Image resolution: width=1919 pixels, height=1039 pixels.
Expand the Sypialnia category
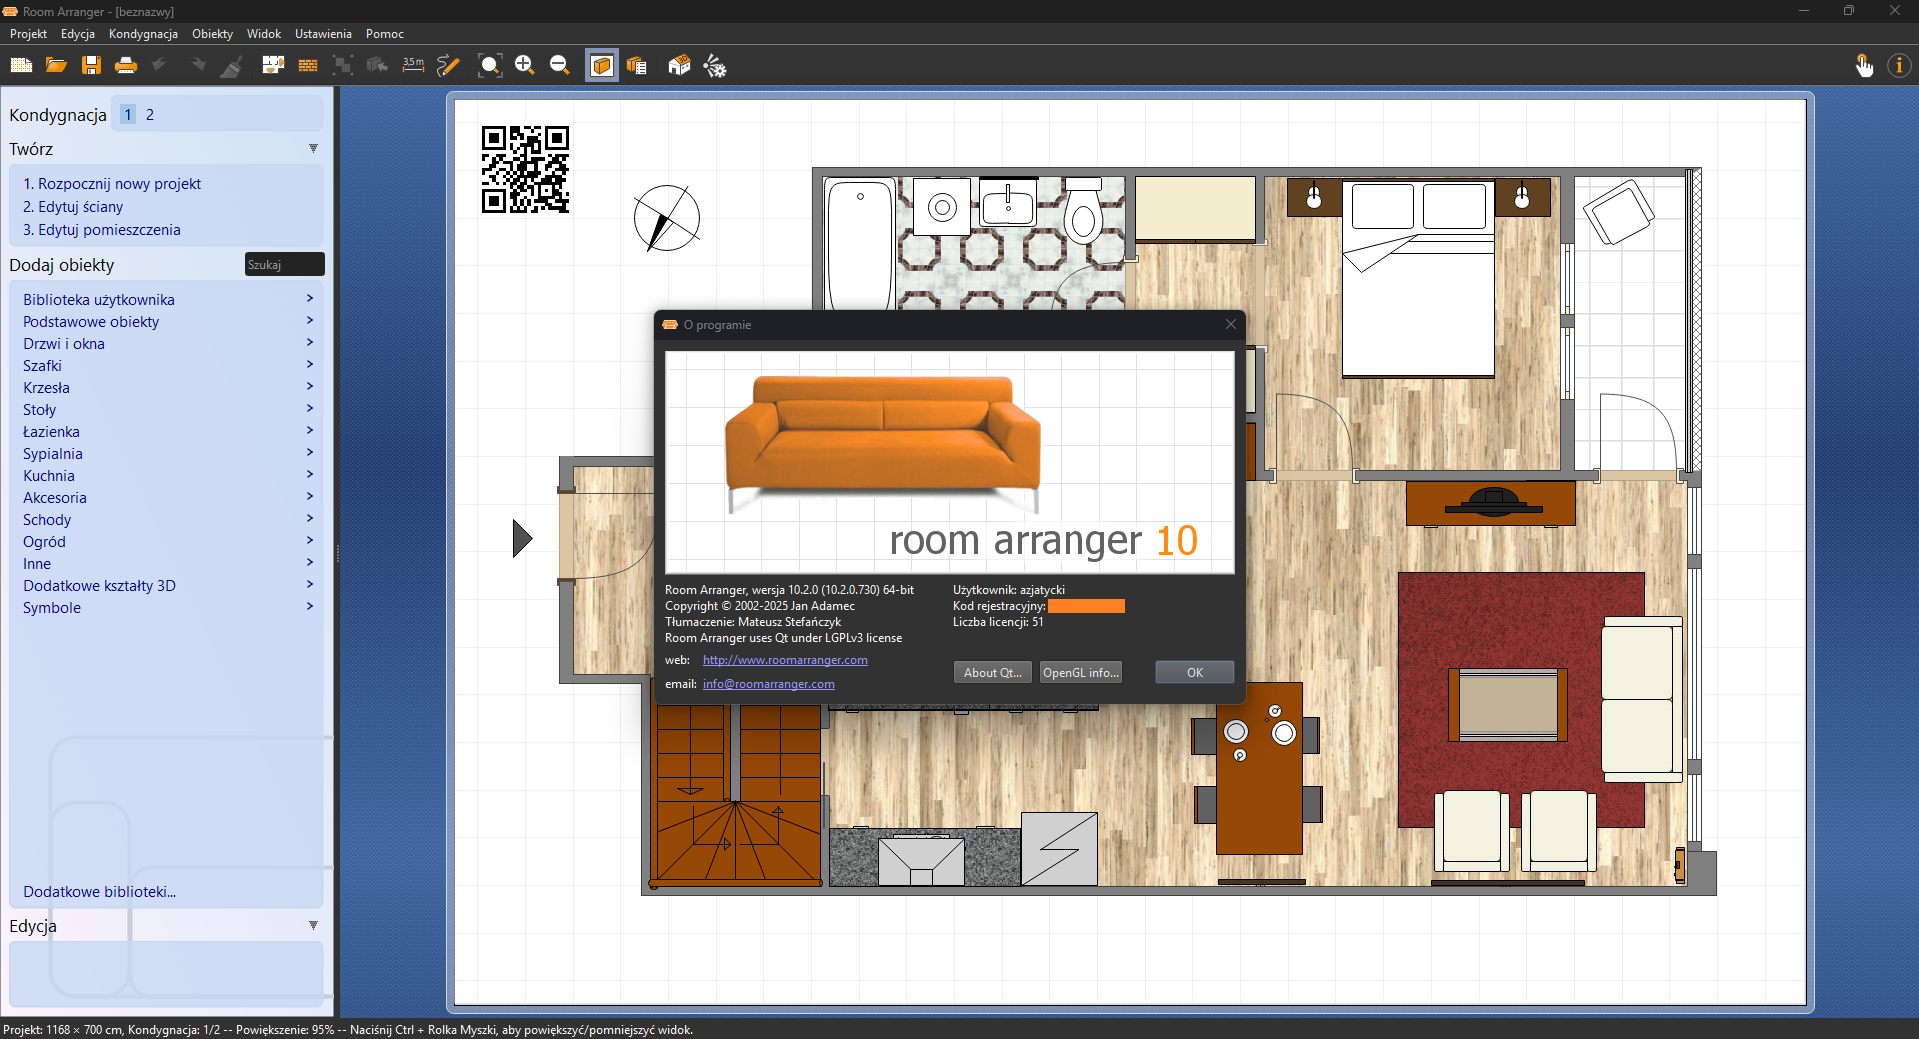166,453
